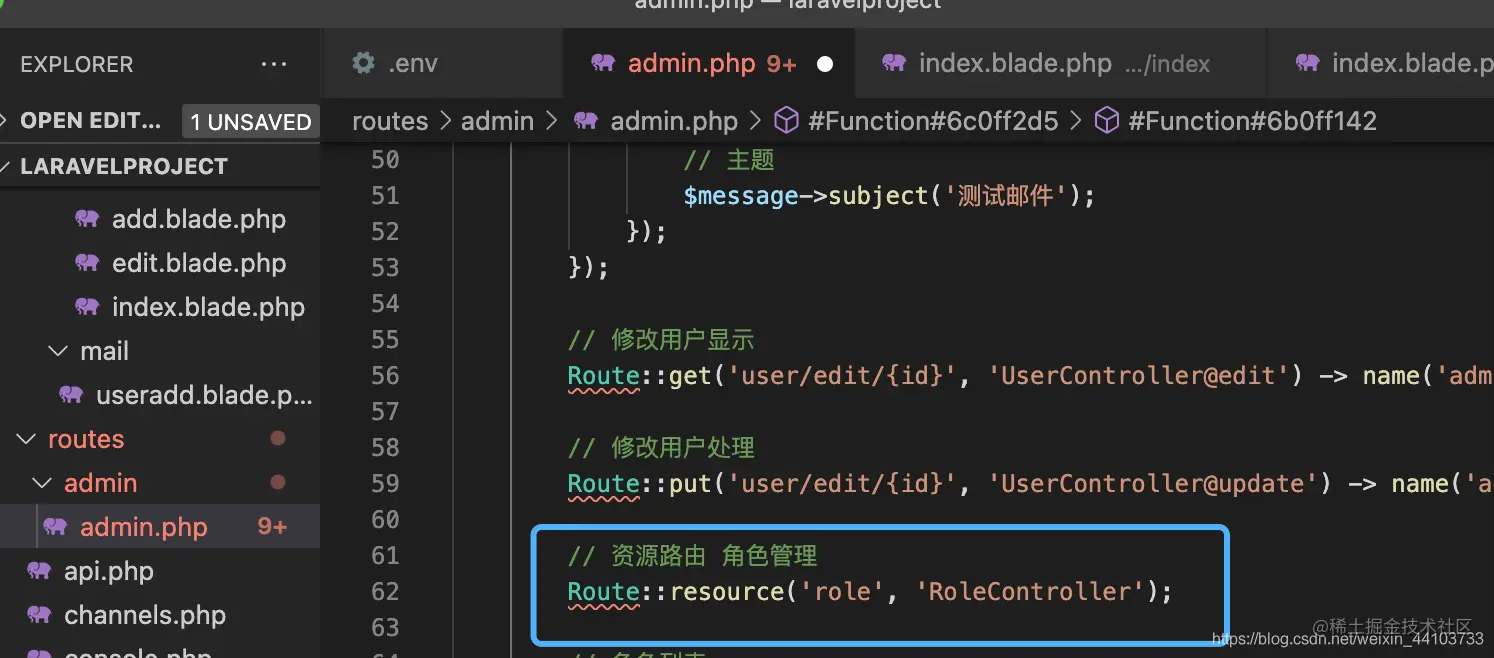The image size is (1494, 658).
Task: Click the 1 UNSAVED badge
Action: pos(250,122)
